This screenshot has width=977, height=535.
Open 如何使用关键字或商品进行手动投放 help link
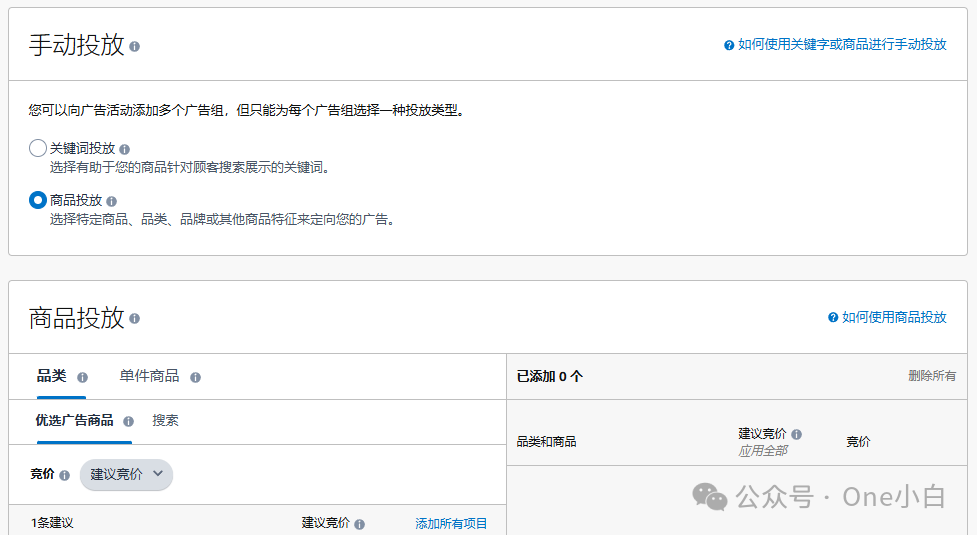[x=841, y=45]
